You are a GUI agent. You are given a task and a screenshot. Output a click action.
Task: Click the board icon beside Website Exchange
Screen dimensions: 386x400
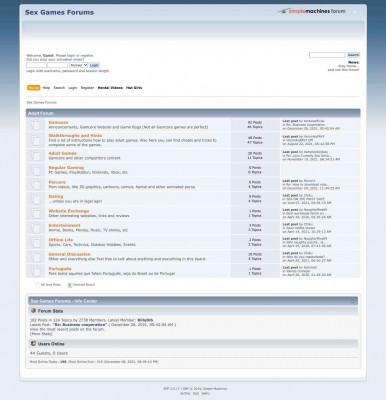coord(35,213)
